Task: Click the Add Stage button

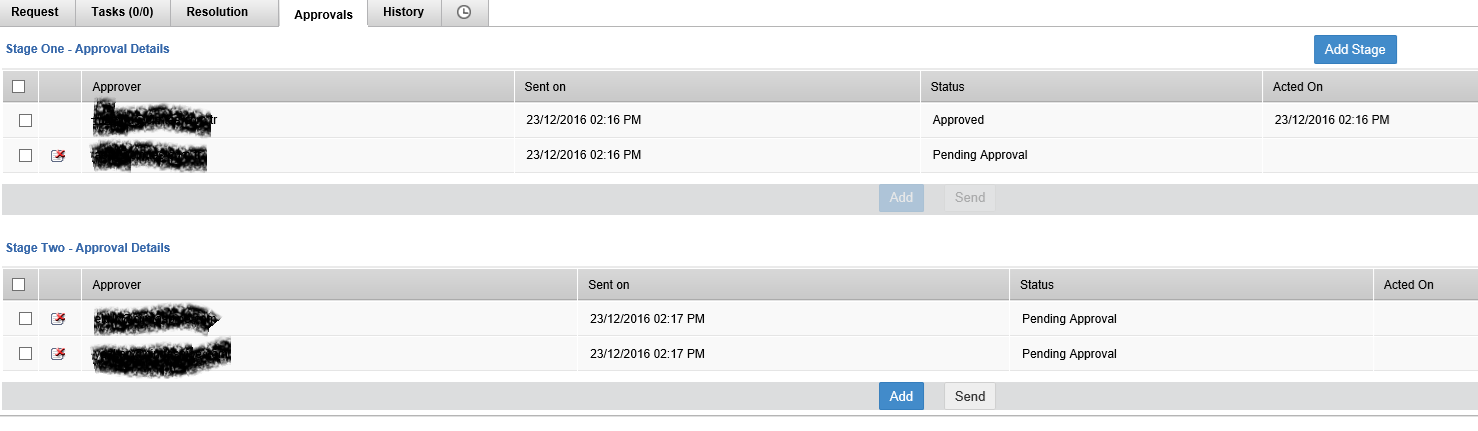Action: (1354, 50)
